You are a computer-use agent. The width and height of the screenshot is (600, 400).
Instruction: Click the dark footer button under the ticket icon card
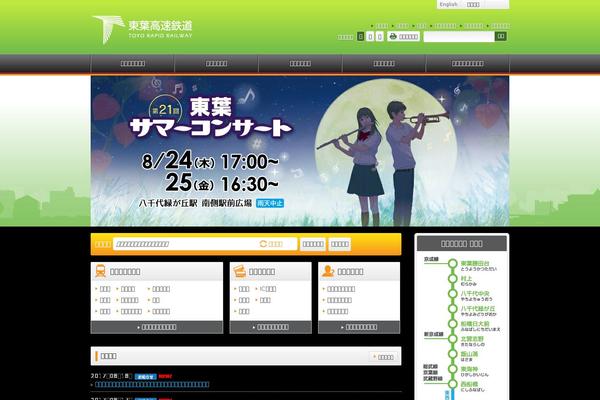click(271, 327)
